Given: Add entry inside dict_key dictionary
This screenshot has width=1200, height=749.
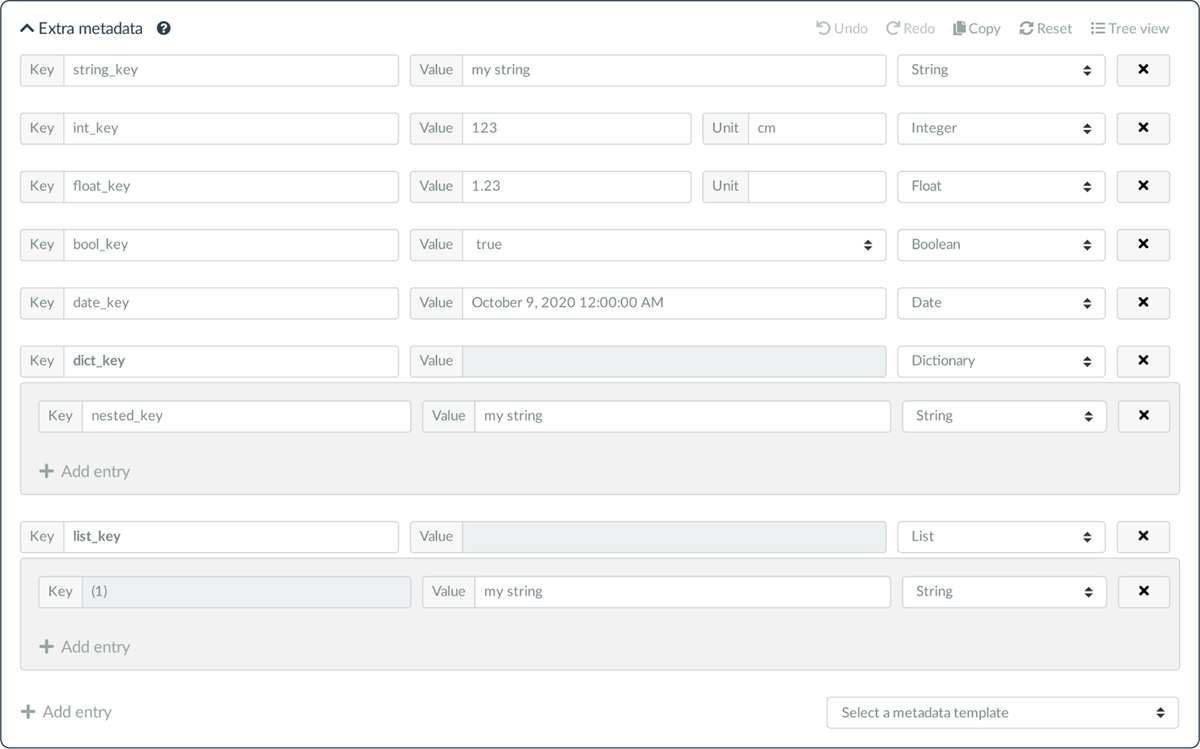Looking at the screenshot, I should 85,471.
